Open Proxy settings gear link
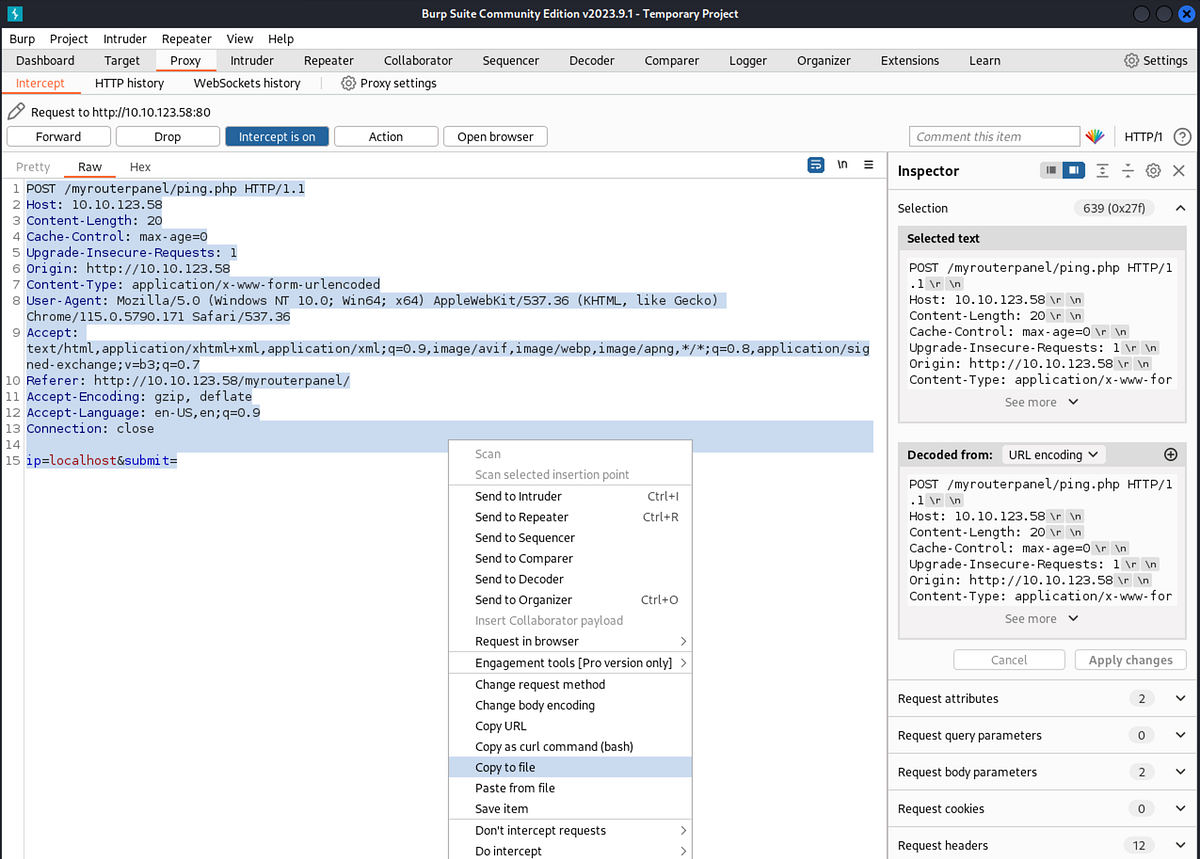This screenshot has height=859, width=1200. 389,83
